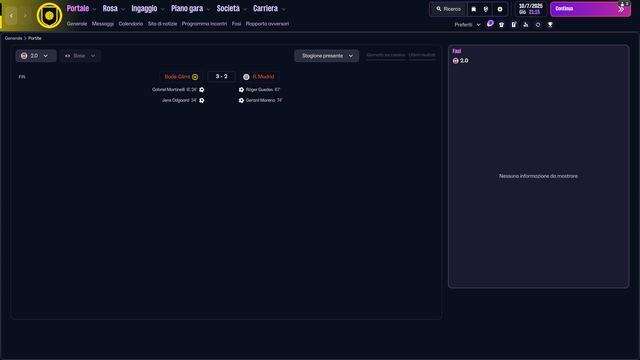Image resolution: width=640 pixels, height=360 pixels.
Task: Click the Ultimi risultati button
Action: pos(422,55)
